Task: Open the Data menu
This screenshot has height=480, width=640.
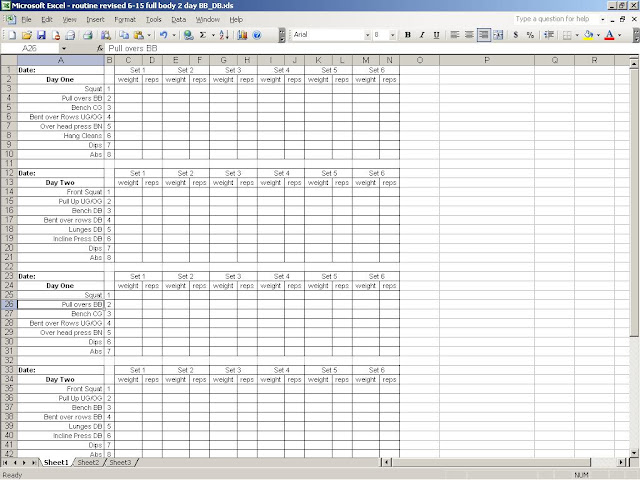Action: coord(178,20)
